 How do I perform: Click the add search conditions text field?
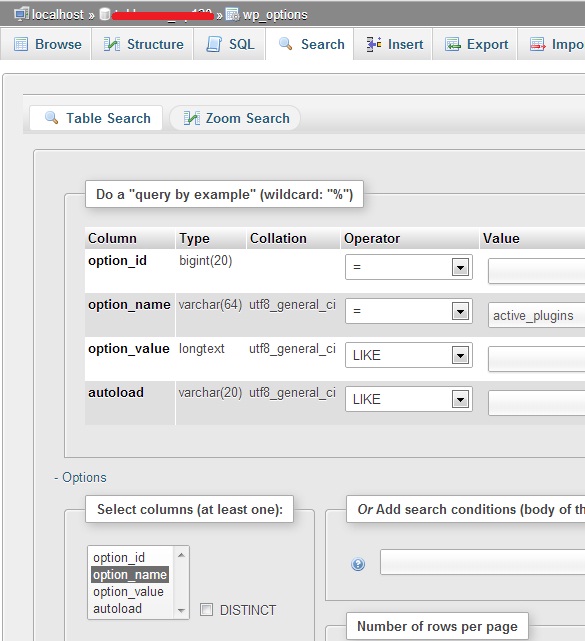click(x=482, y=562)
